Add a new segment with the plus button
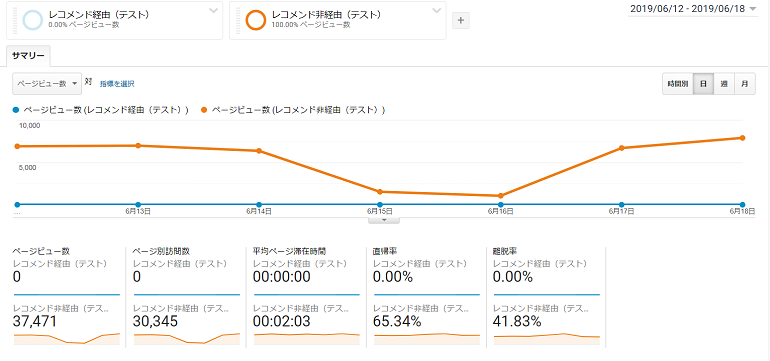This screenshot has width=770, height=361. pos(461,21)
